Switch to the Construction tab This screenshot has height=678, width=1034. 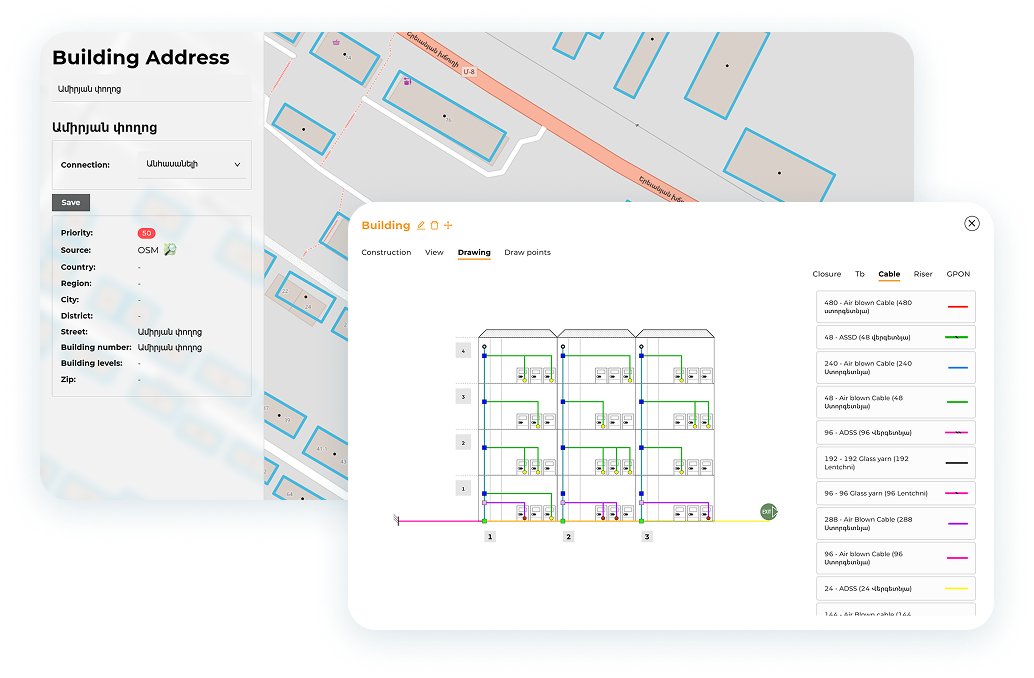tap(386, 253)
